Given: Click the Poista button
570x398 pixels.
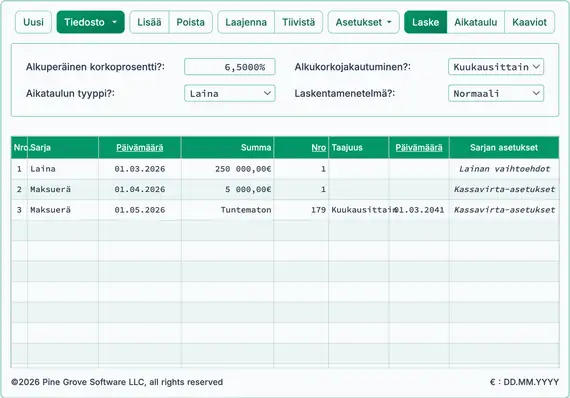Looking at the screenshot, I should click(x=190, y=22).
